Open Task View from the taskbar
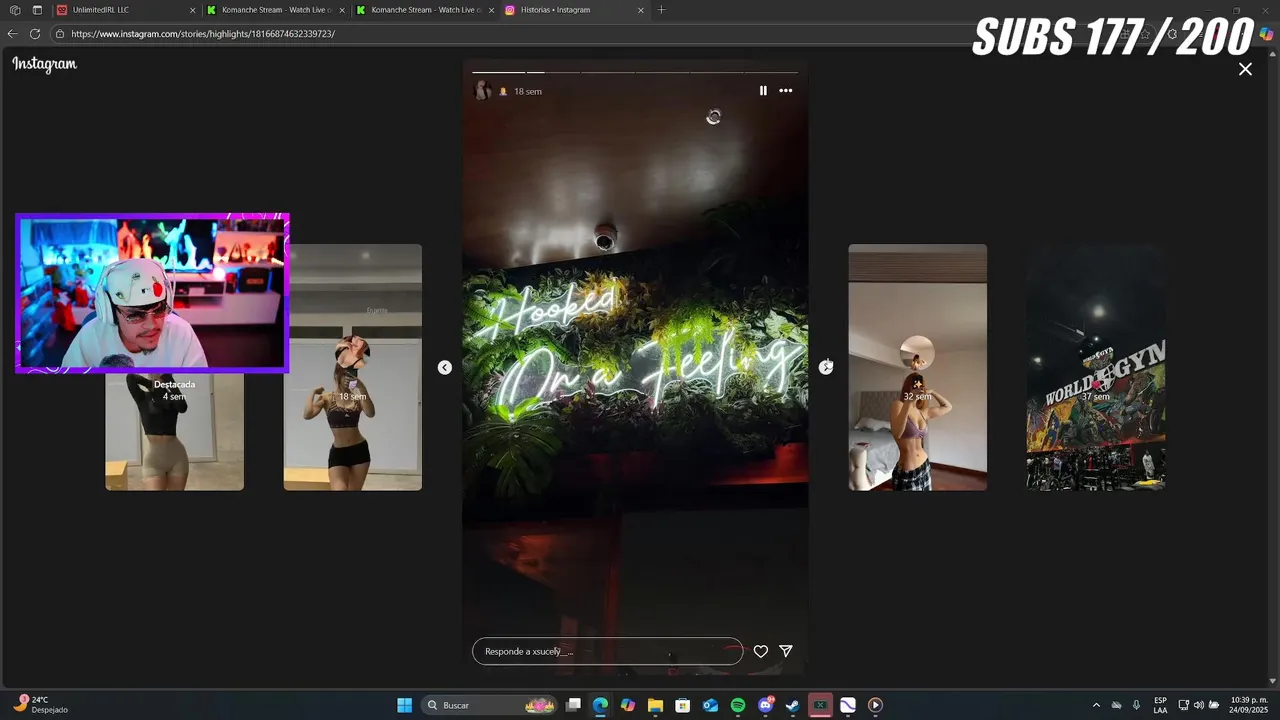 pos(573,705)
